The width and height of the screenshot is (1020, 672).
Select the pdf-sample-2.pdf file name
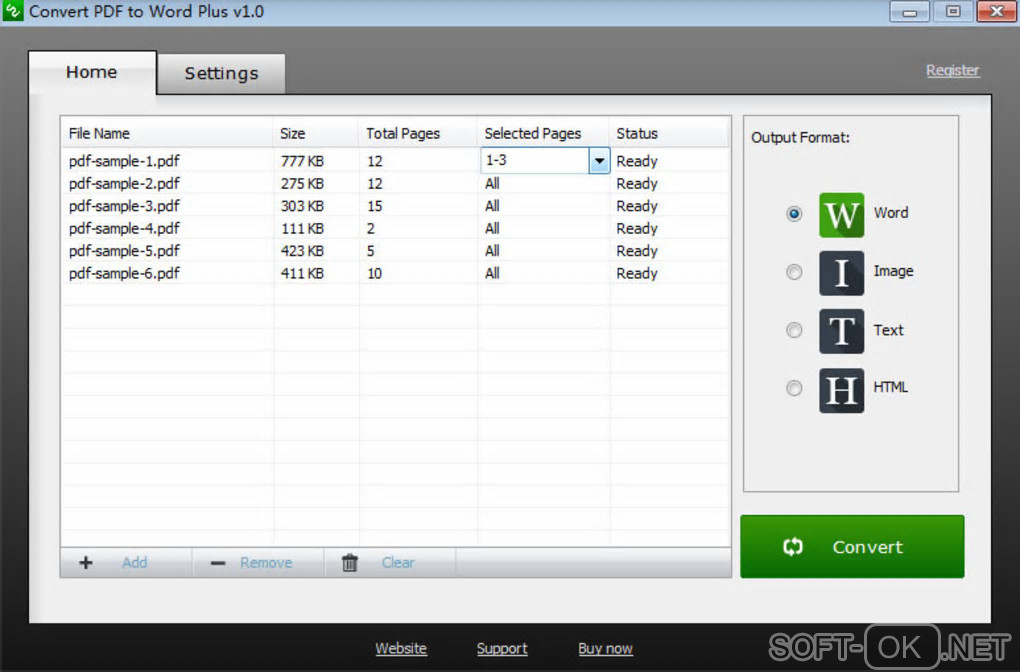coord(124,183)
